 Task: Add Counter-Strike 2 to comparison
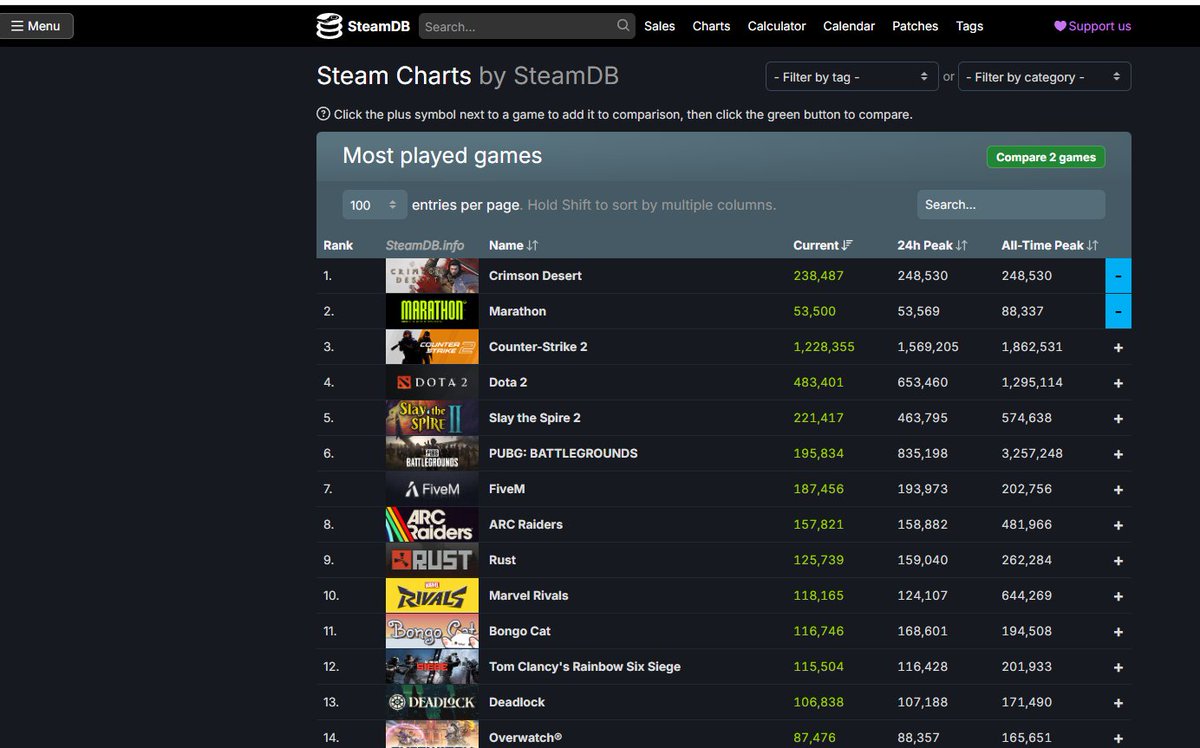1118,347
